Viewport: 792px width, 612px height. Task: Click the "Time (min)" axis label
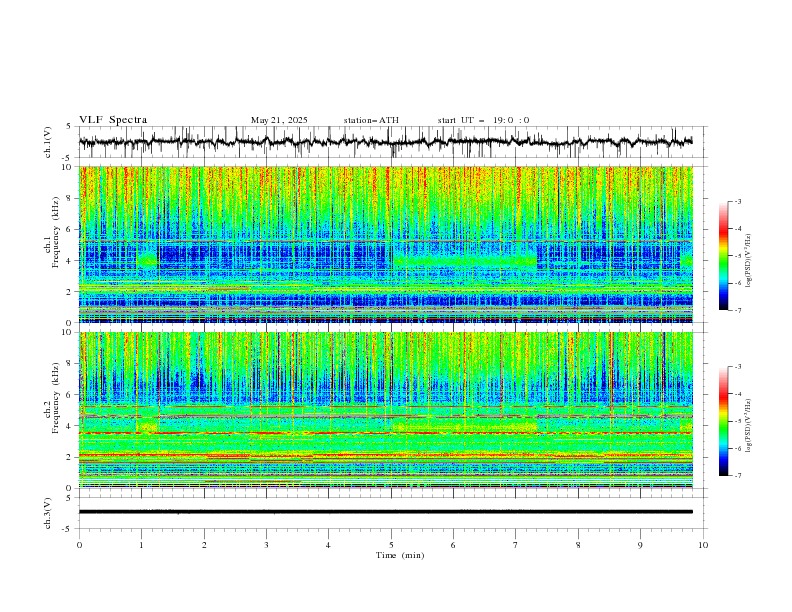[x=400, y=555]
